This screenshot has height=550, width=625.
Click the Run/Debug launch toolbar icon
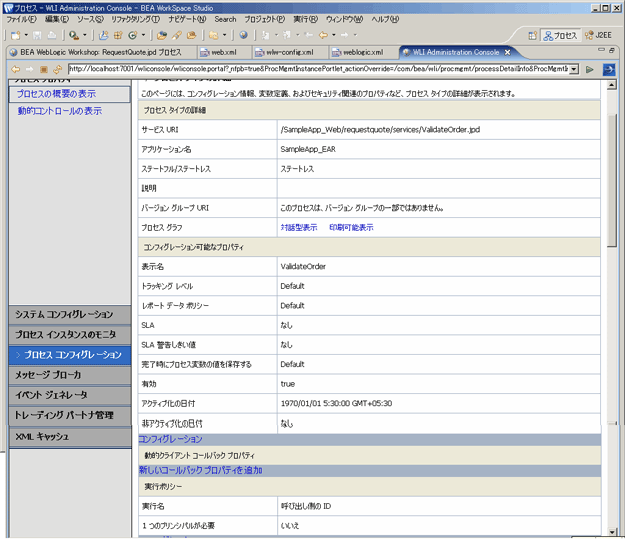73,35
